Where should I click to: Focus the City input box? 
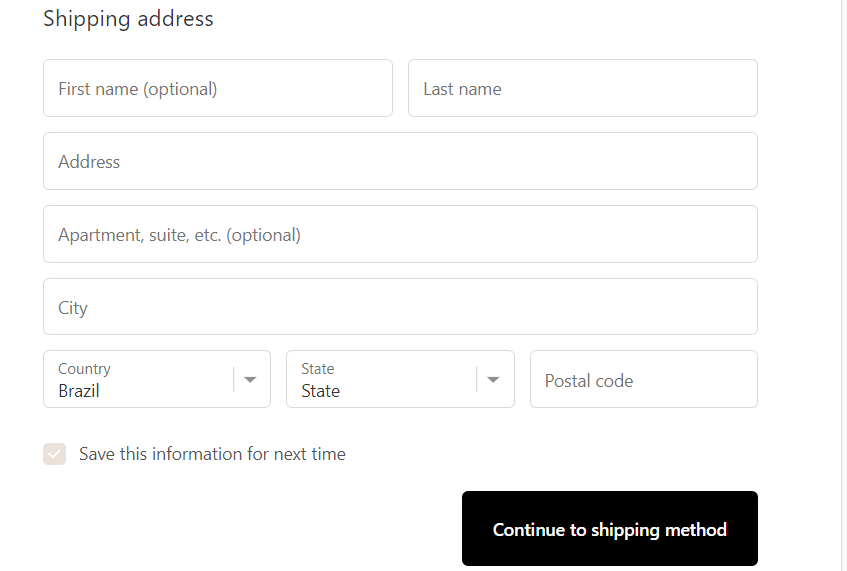pyautogui.click(x=400, y=307)
